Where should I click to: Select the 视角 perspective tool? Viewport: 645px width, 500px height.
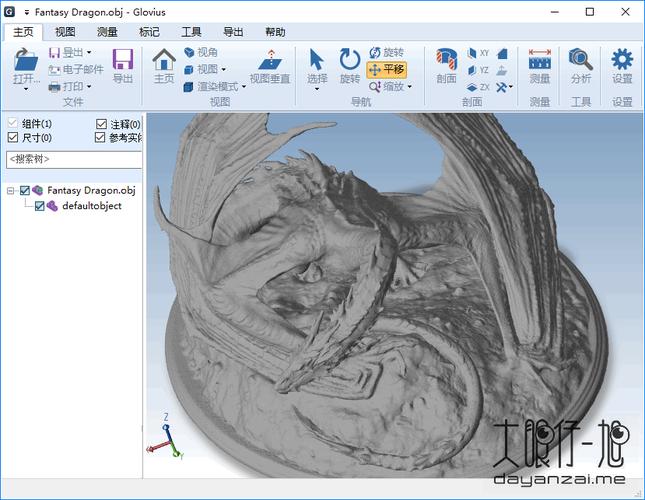[x=201, y=53]
